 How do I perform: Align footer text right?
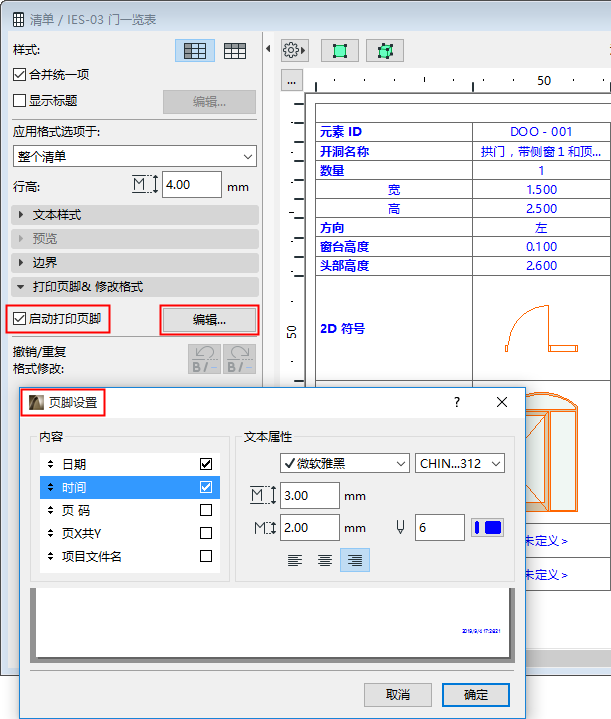[x=355, y=560]
